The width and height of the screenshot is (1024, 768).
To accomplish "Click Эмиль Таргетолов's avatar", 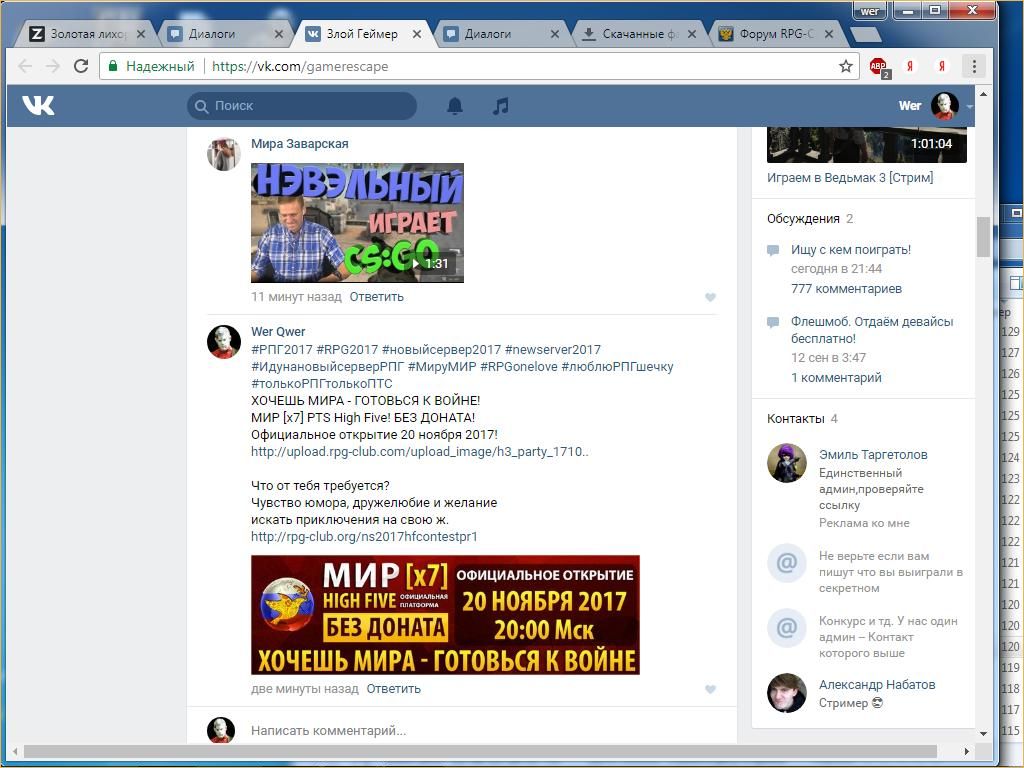I will pyautogui.click(x=786, y=463).
